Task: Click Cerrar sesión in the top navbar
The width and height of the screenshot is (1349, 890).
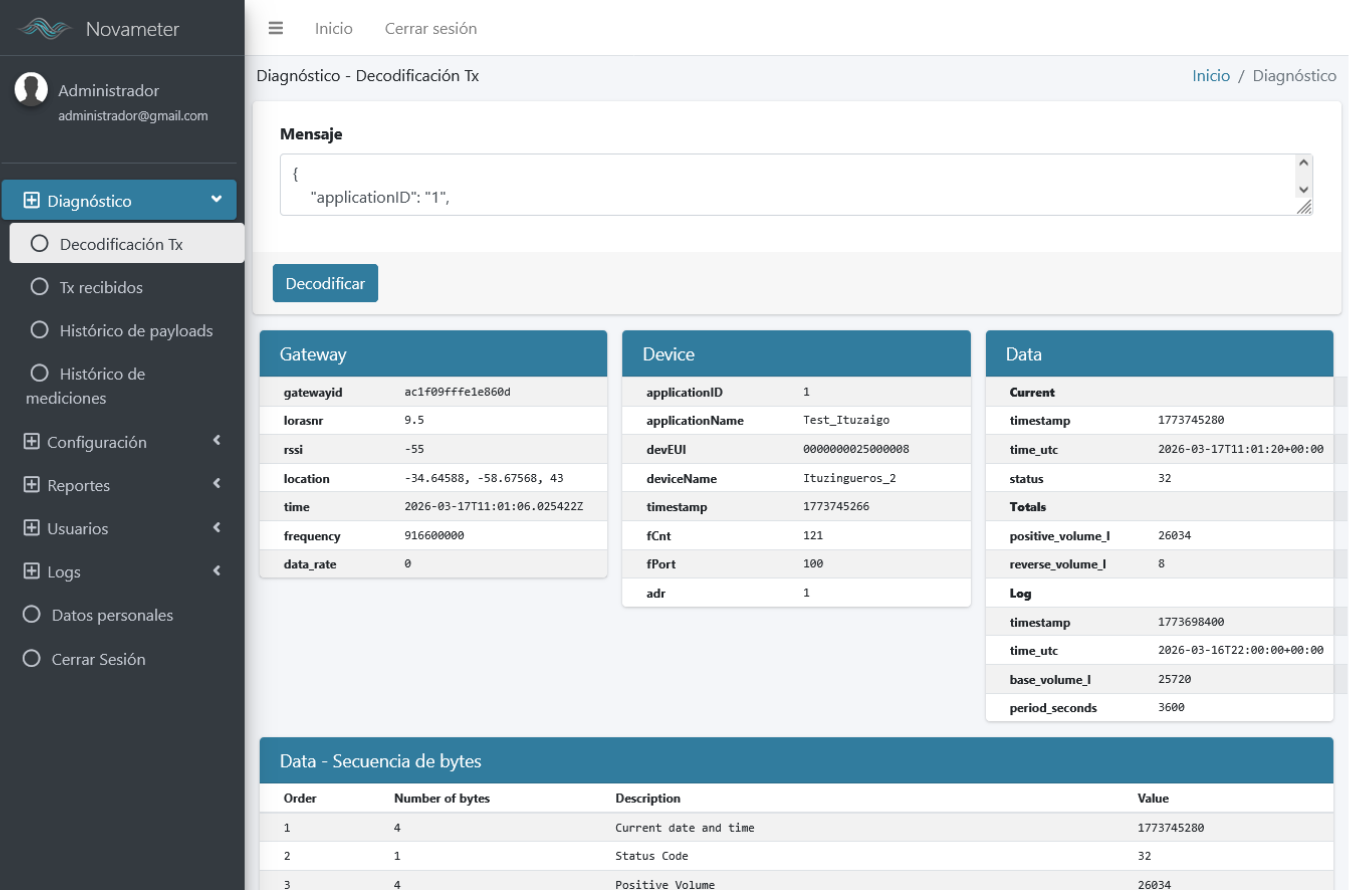Action: 430,28
